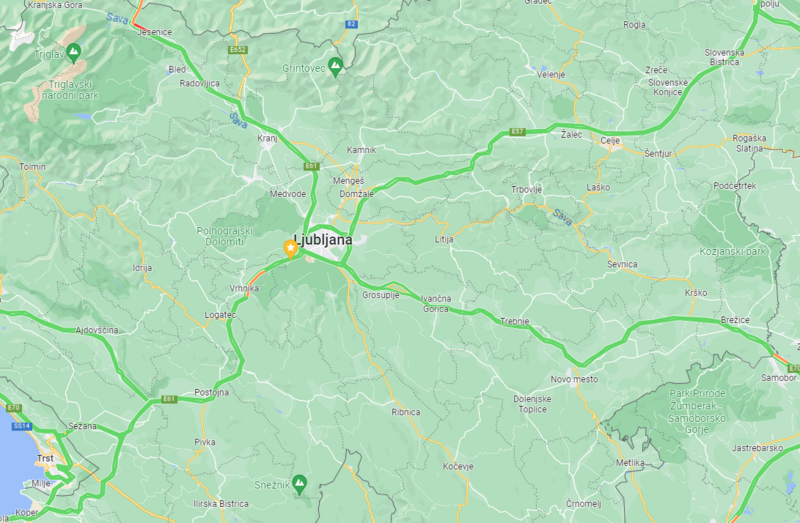Click the Grintovec mountain peak marker

(335, 66)
